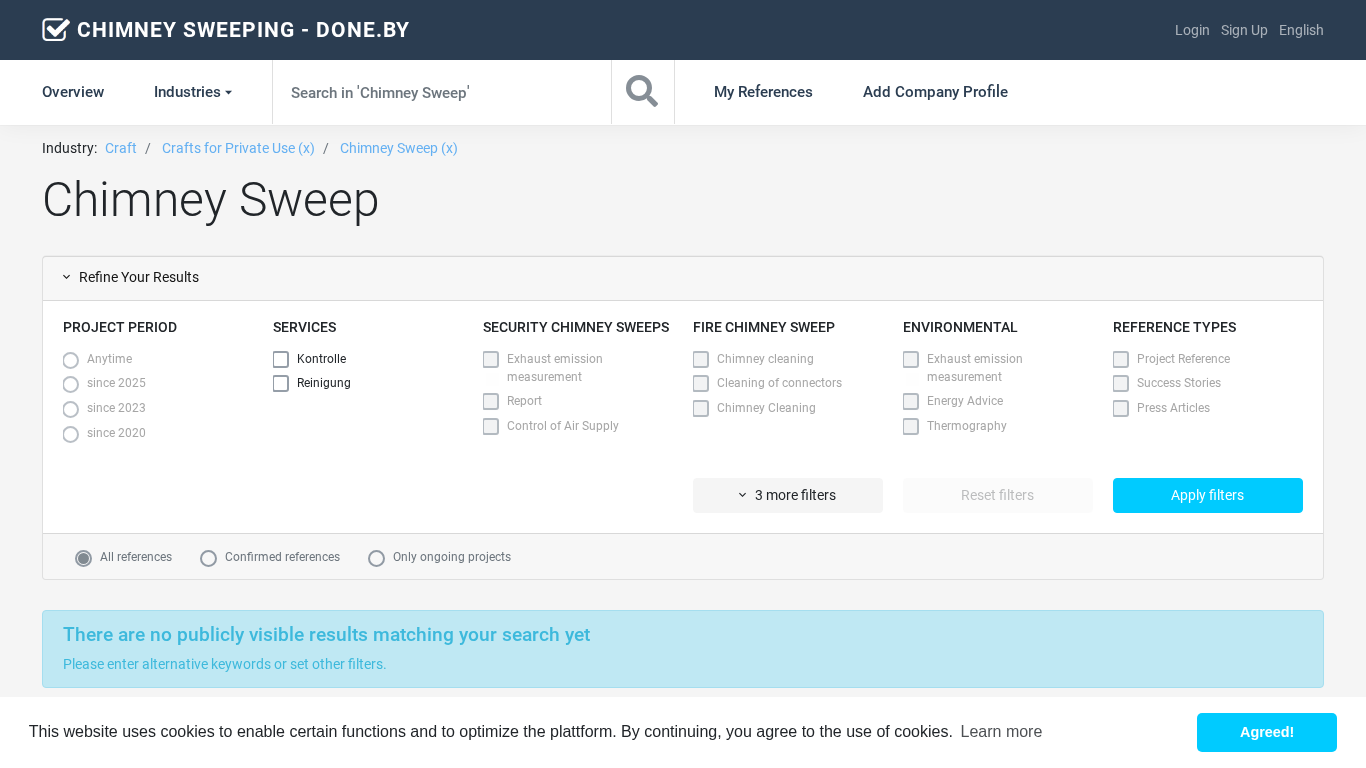Open the English language selector

click(x=1301, y=30)
